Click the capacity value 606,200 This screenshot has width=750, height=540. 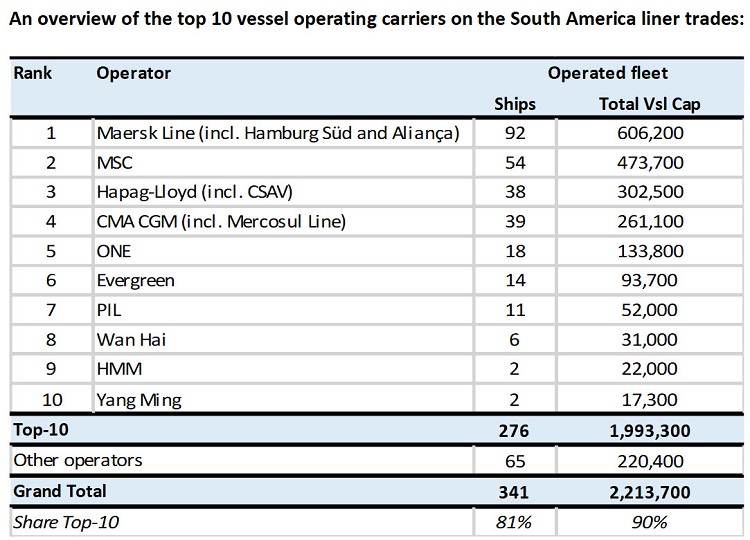coord(650,133)
